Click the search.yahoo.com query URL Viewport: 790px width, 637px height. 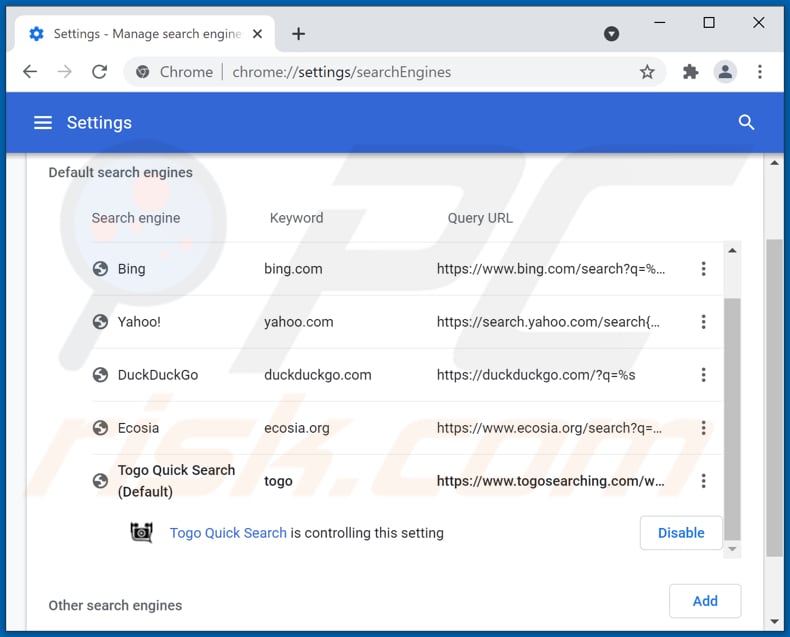pyautogui.click(x=548, y=322)
